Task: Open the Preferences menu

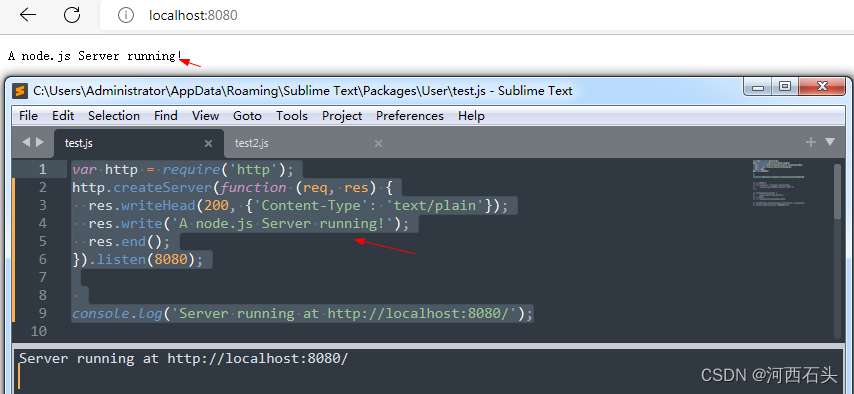Action: click(410, 116)
